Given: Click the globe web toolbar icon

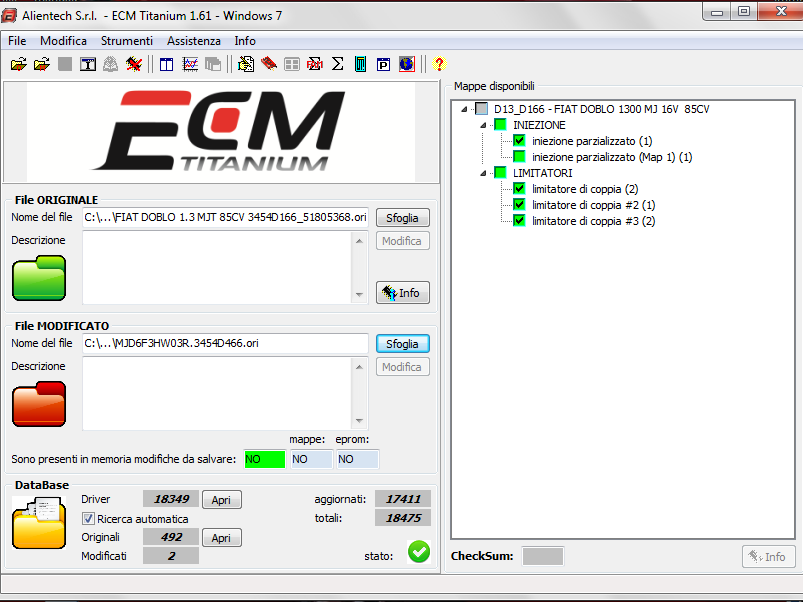Looking at the screenshot, I should (x=407, y=64).
